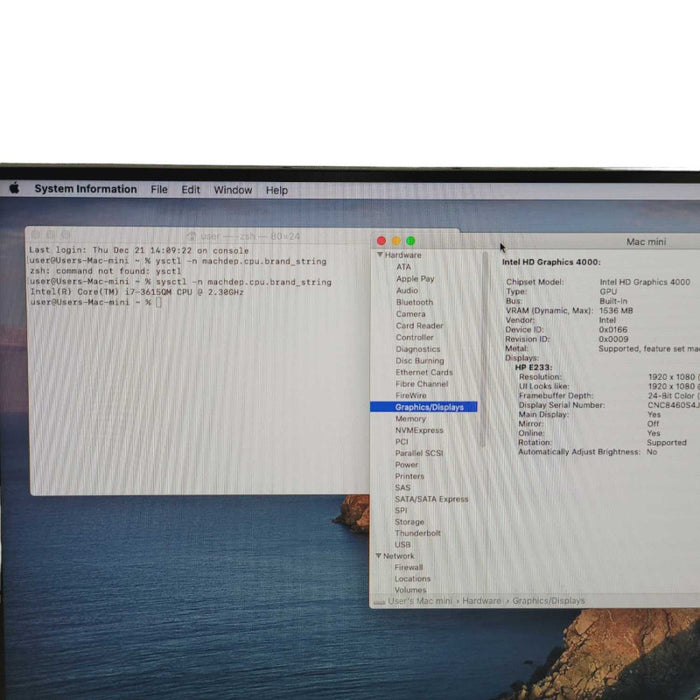Select Printers in the sidebar
This screenshot has width=700, height=700.
(409, 476)
